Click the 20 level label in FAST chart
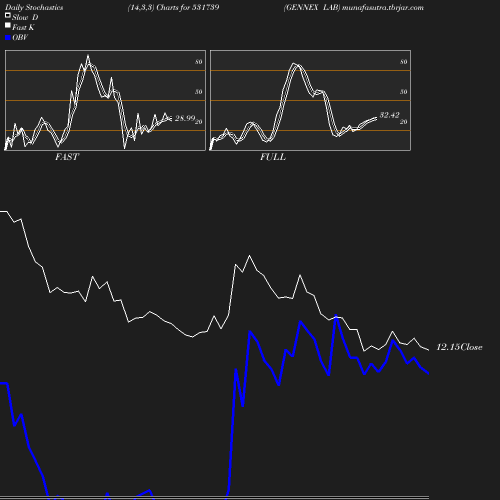Viewport: 500px width, 500px height. coord(199,122)
